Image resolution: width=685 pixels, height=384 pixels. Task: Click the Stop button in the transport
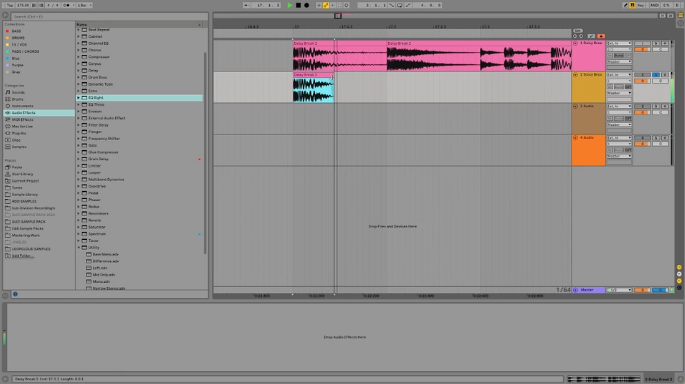298,5
